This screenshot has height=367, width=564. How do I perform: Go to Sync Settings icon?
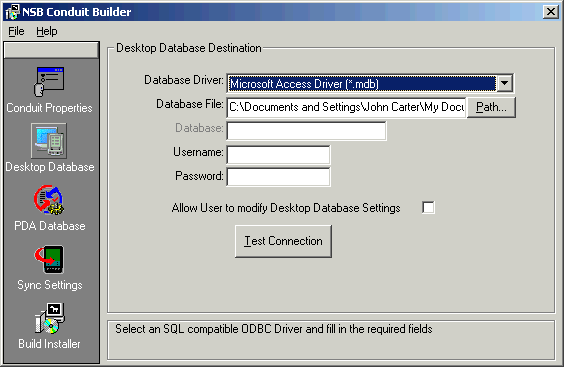coord(49,259)
